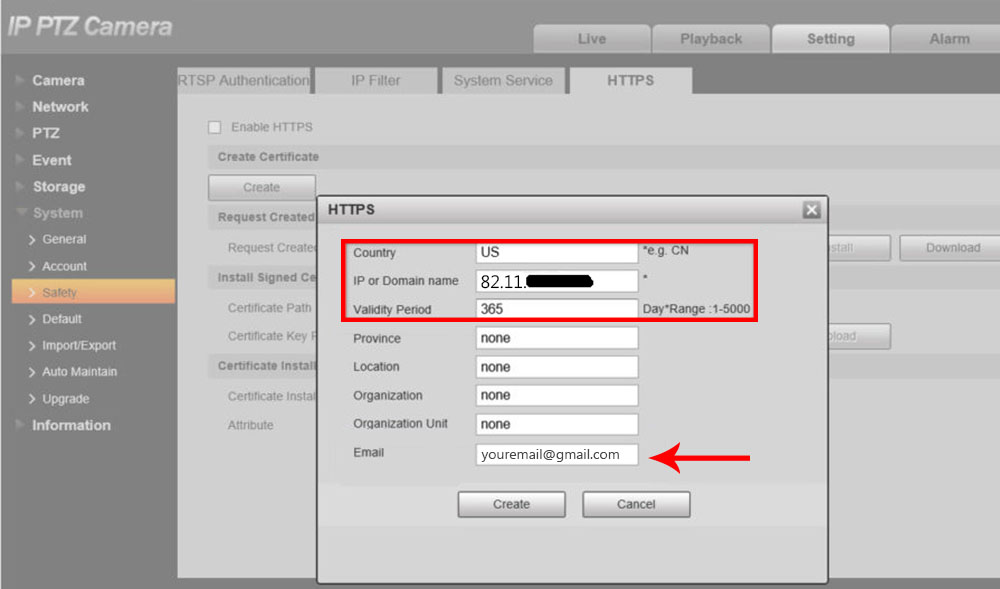Screen dimensions: 1000x589
Task: Click Create in the HTTPS dialog
Action: 511,504
